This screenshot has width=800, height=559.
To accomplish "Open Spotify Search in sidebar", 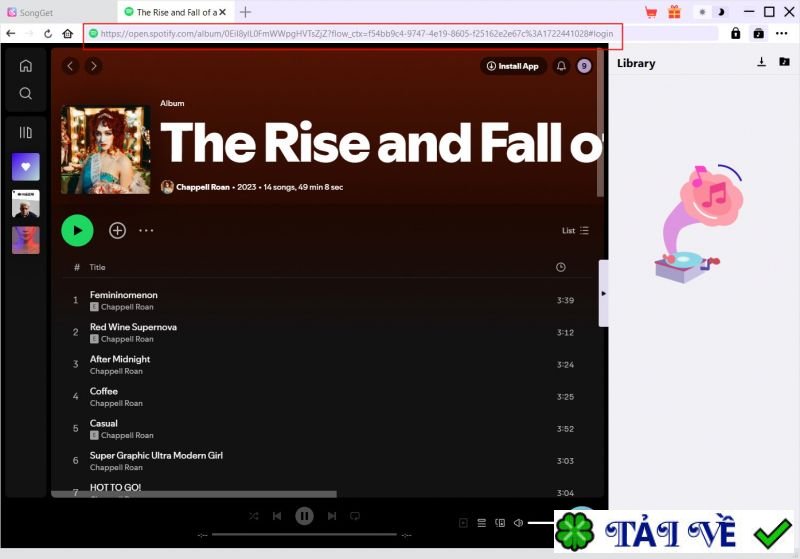I will 26,93.
